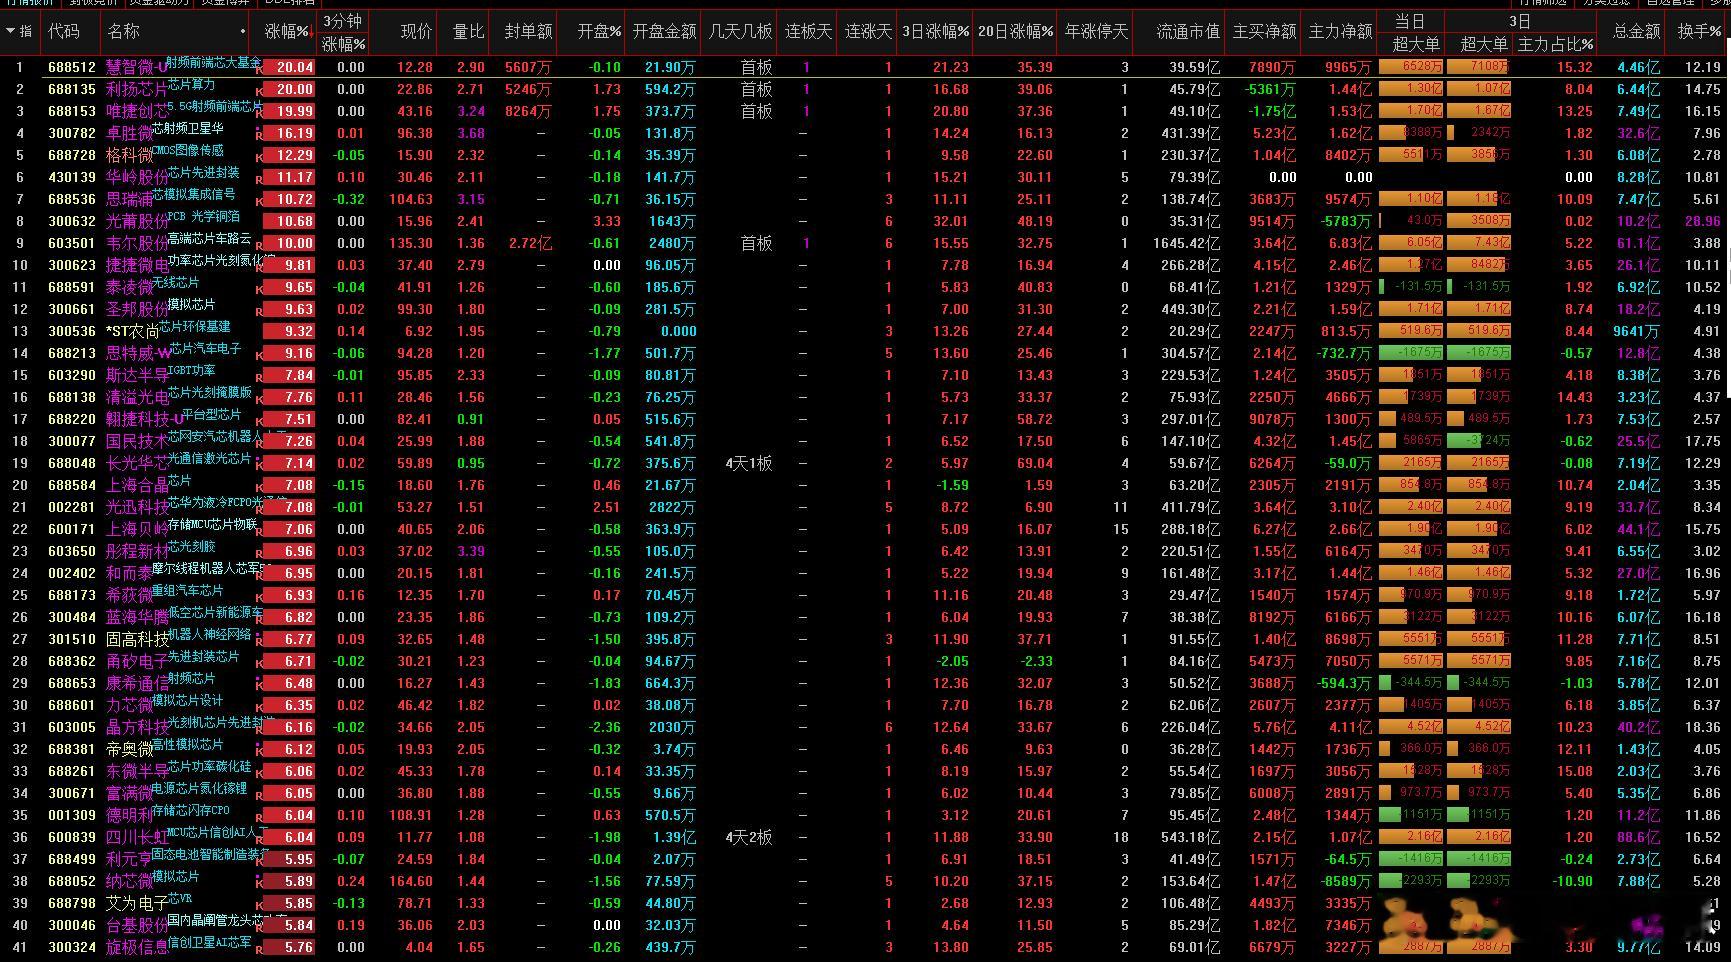Select stock 康希通信

(x=138, y=683)
